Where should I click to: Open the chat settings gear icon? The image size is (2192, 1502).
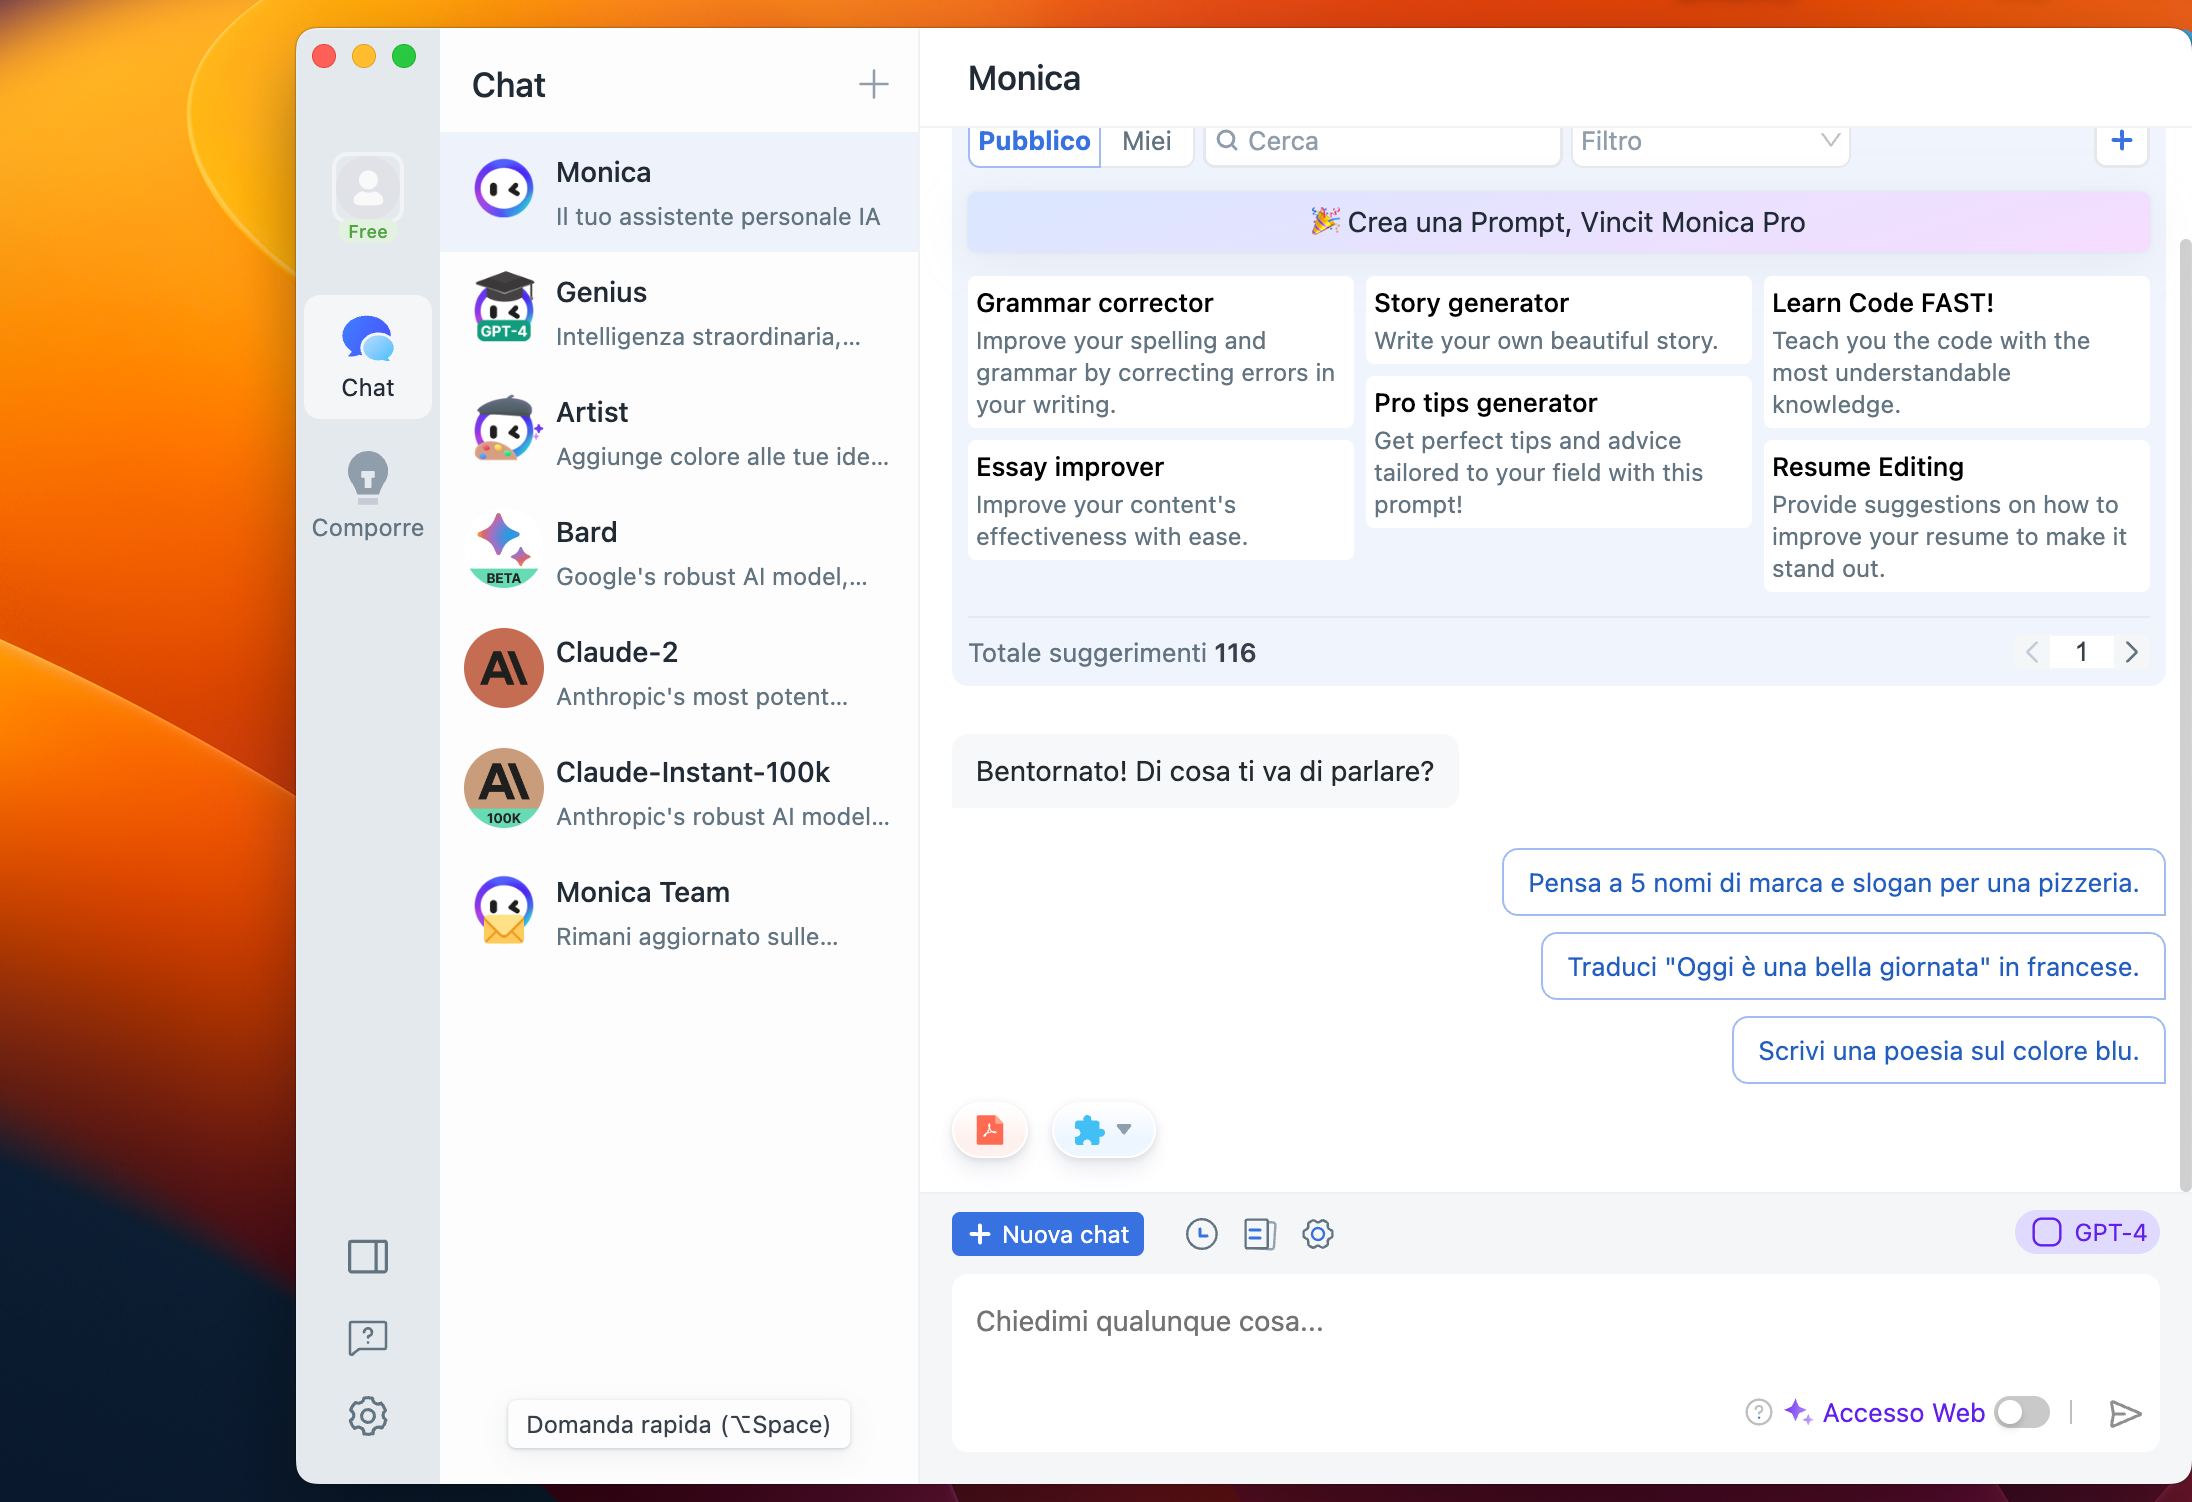pos(1318,1236)
